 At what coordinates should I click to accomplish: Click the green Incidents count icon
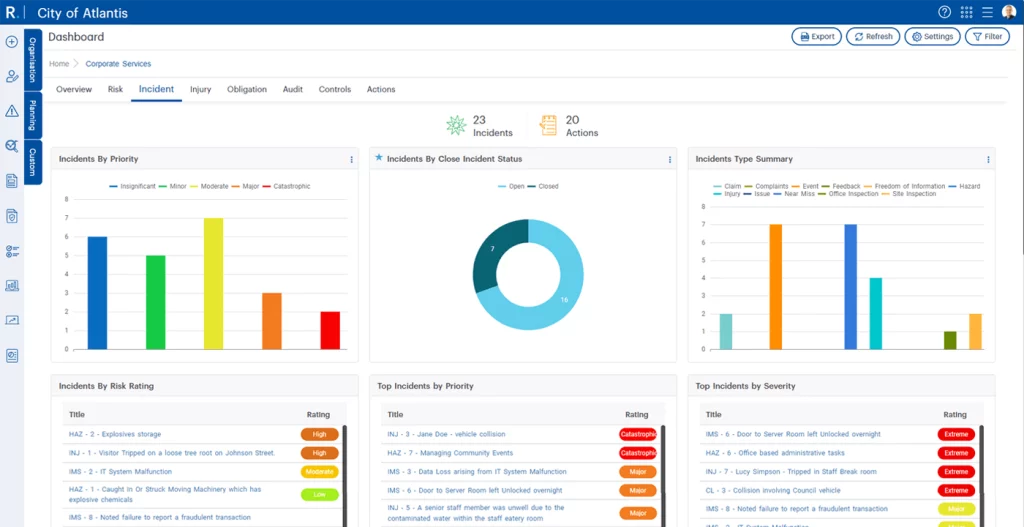pyautogui.click(x=456, y=125)
